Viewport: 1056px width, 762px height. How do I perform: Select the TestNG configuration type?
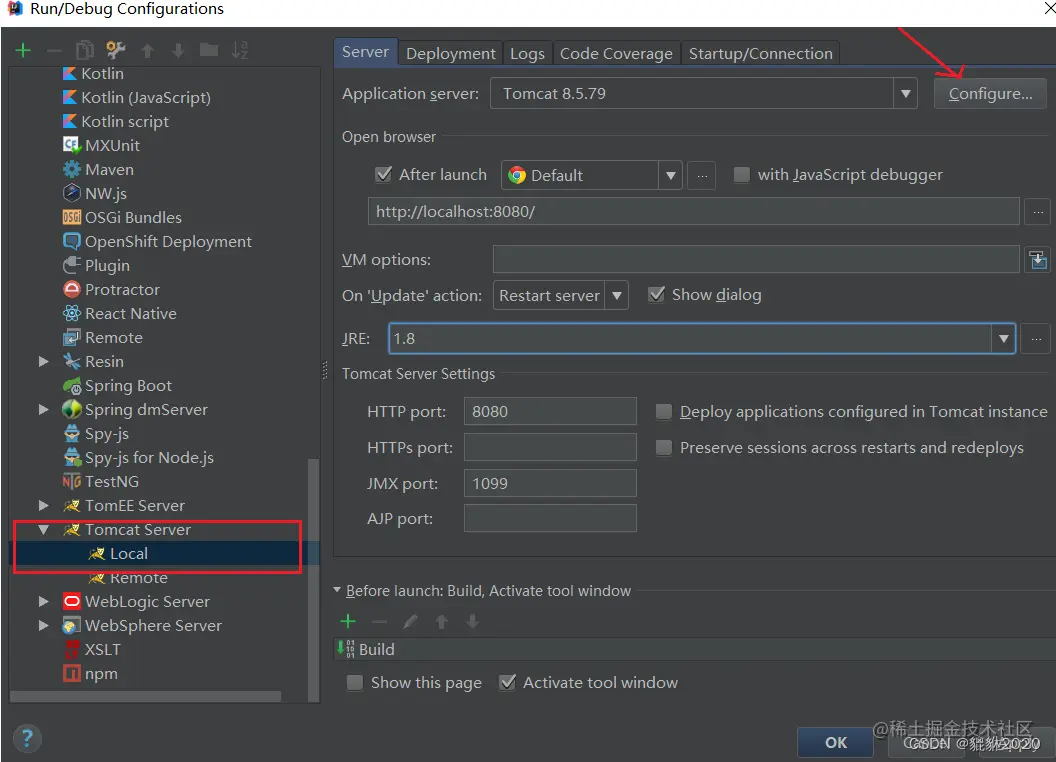click(100, 482)
